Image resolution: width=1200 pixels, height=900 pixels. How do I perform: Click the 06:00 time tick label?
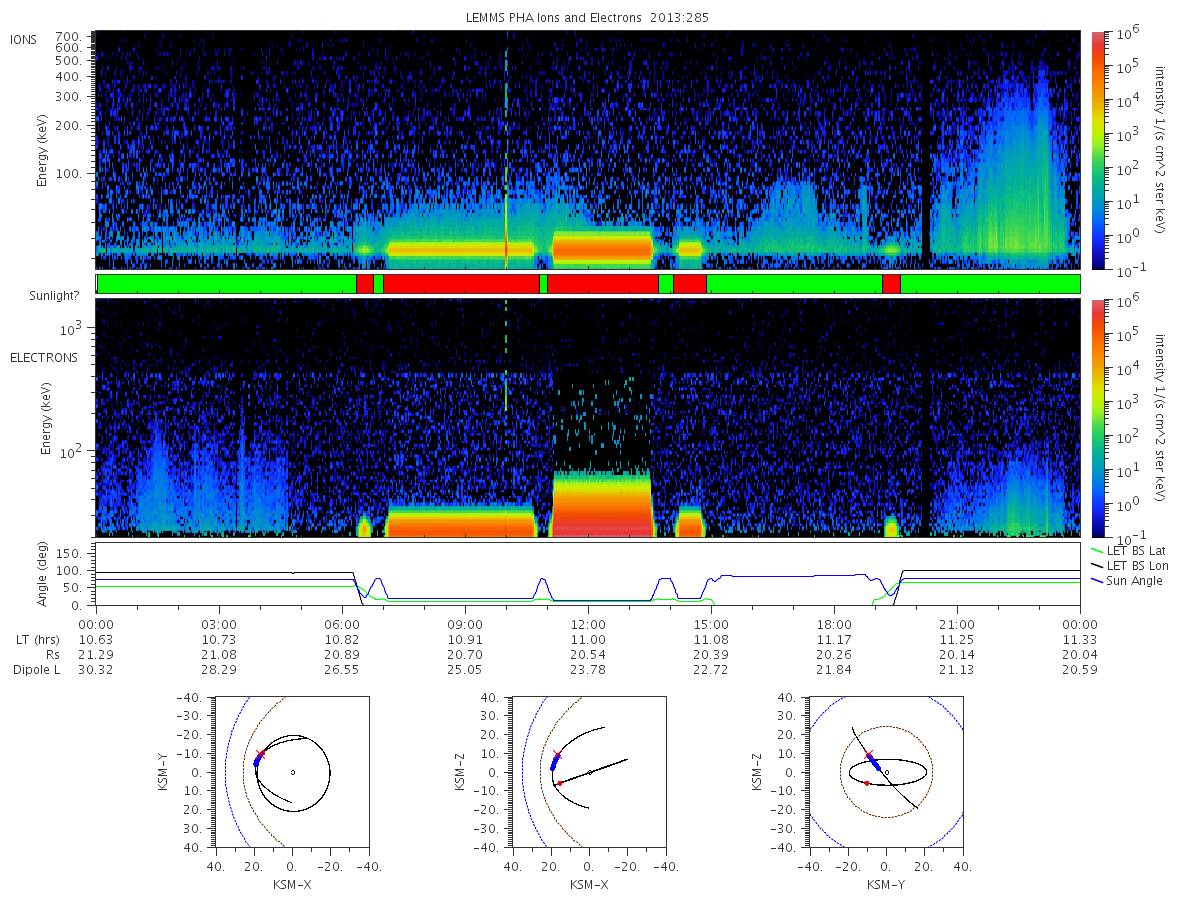342,623
